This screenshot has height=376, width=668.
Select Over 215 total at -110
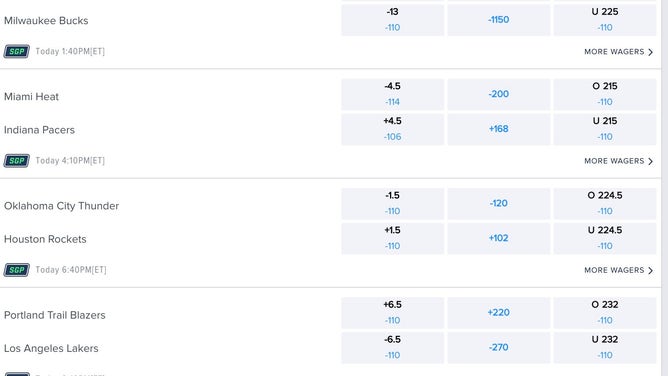pos(605,94)
